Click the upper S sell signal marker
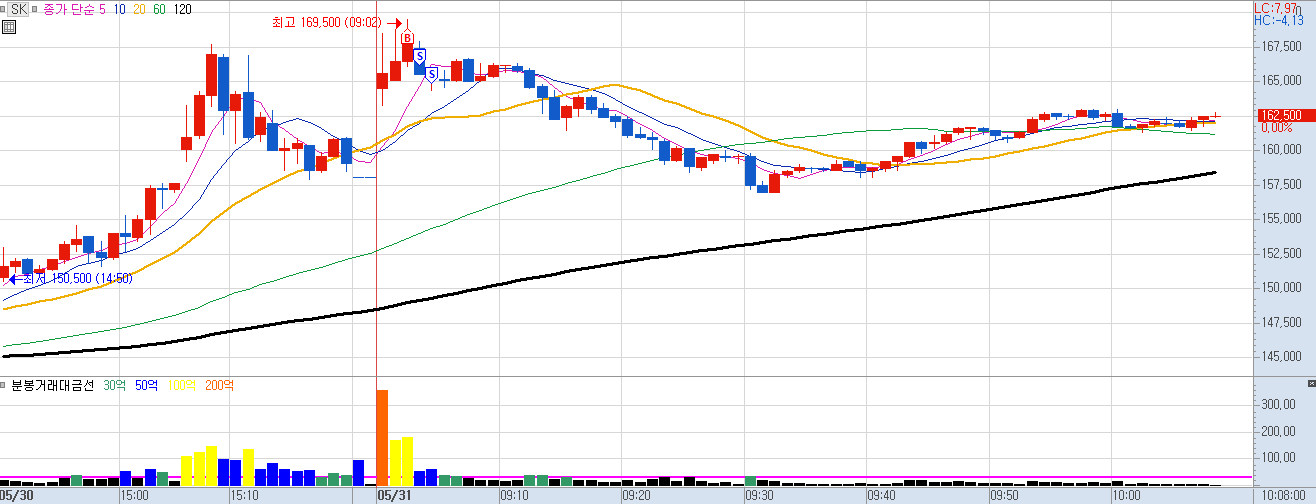This screenshot has width=1316, height=504. [x=421, y=55]
